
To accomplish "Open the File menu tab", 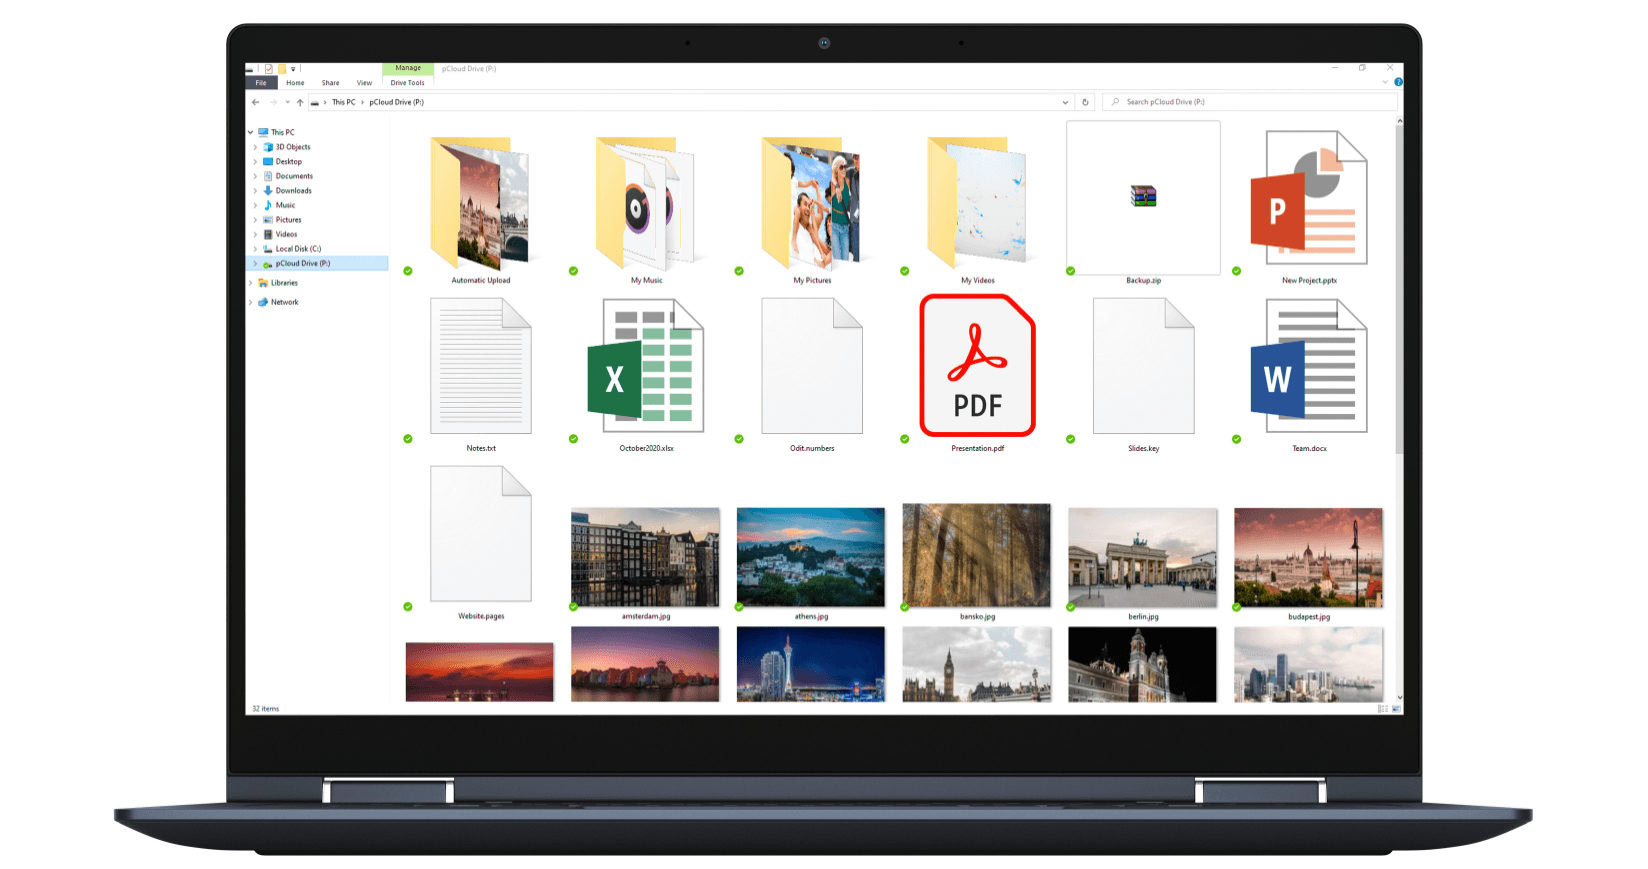I will point(261,83).
